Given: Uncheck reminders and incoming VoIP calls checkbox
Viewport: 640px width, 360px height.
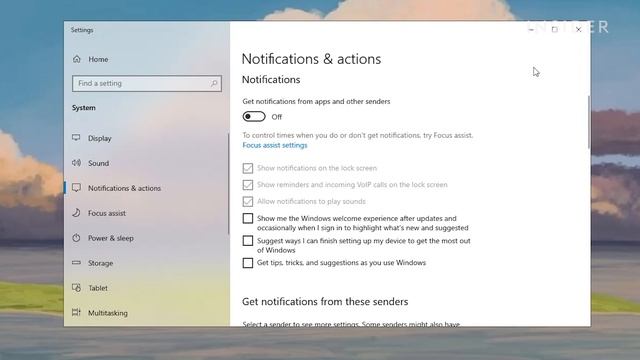Looking at the screenshot, I should pyautogui.click(x=248, y=185).
